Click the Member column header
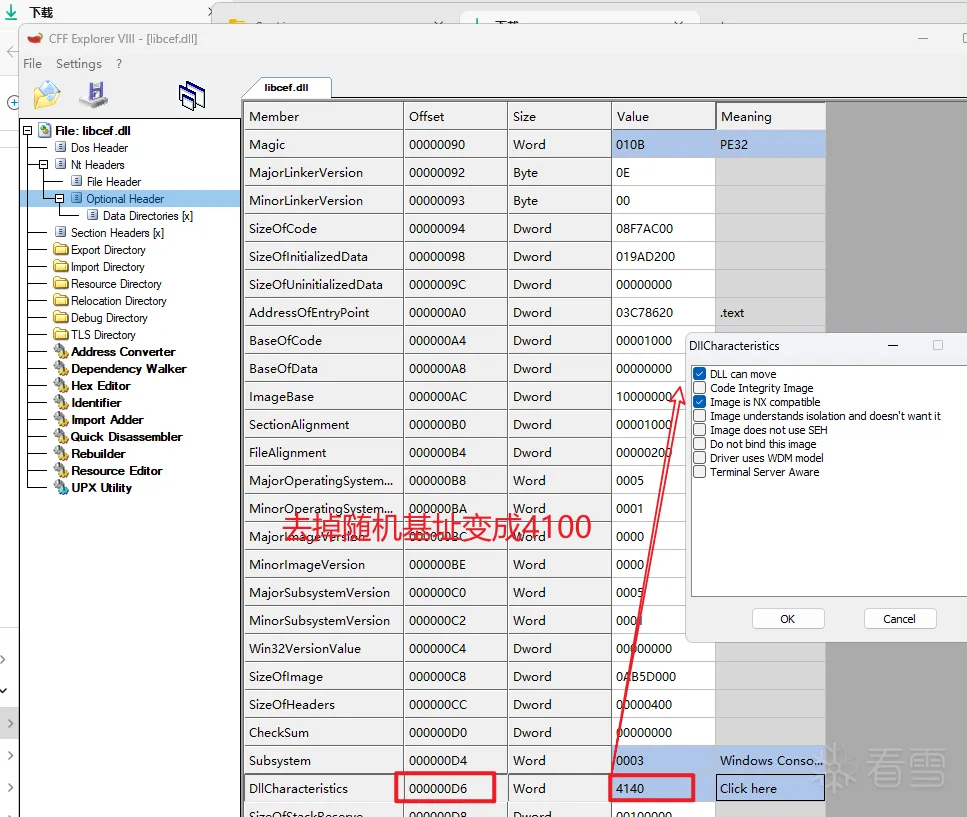 pyautogui.click(x=323, y=116)
